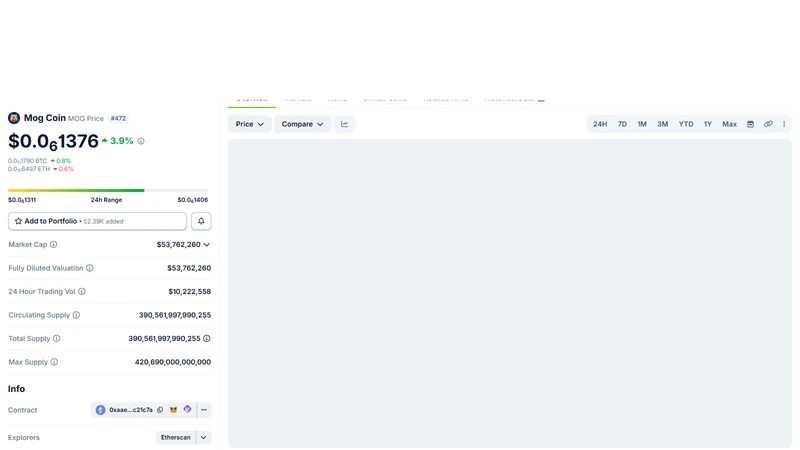Click the three-dot more button in the Contract row
Screen dimensions: 800x450
204,410
